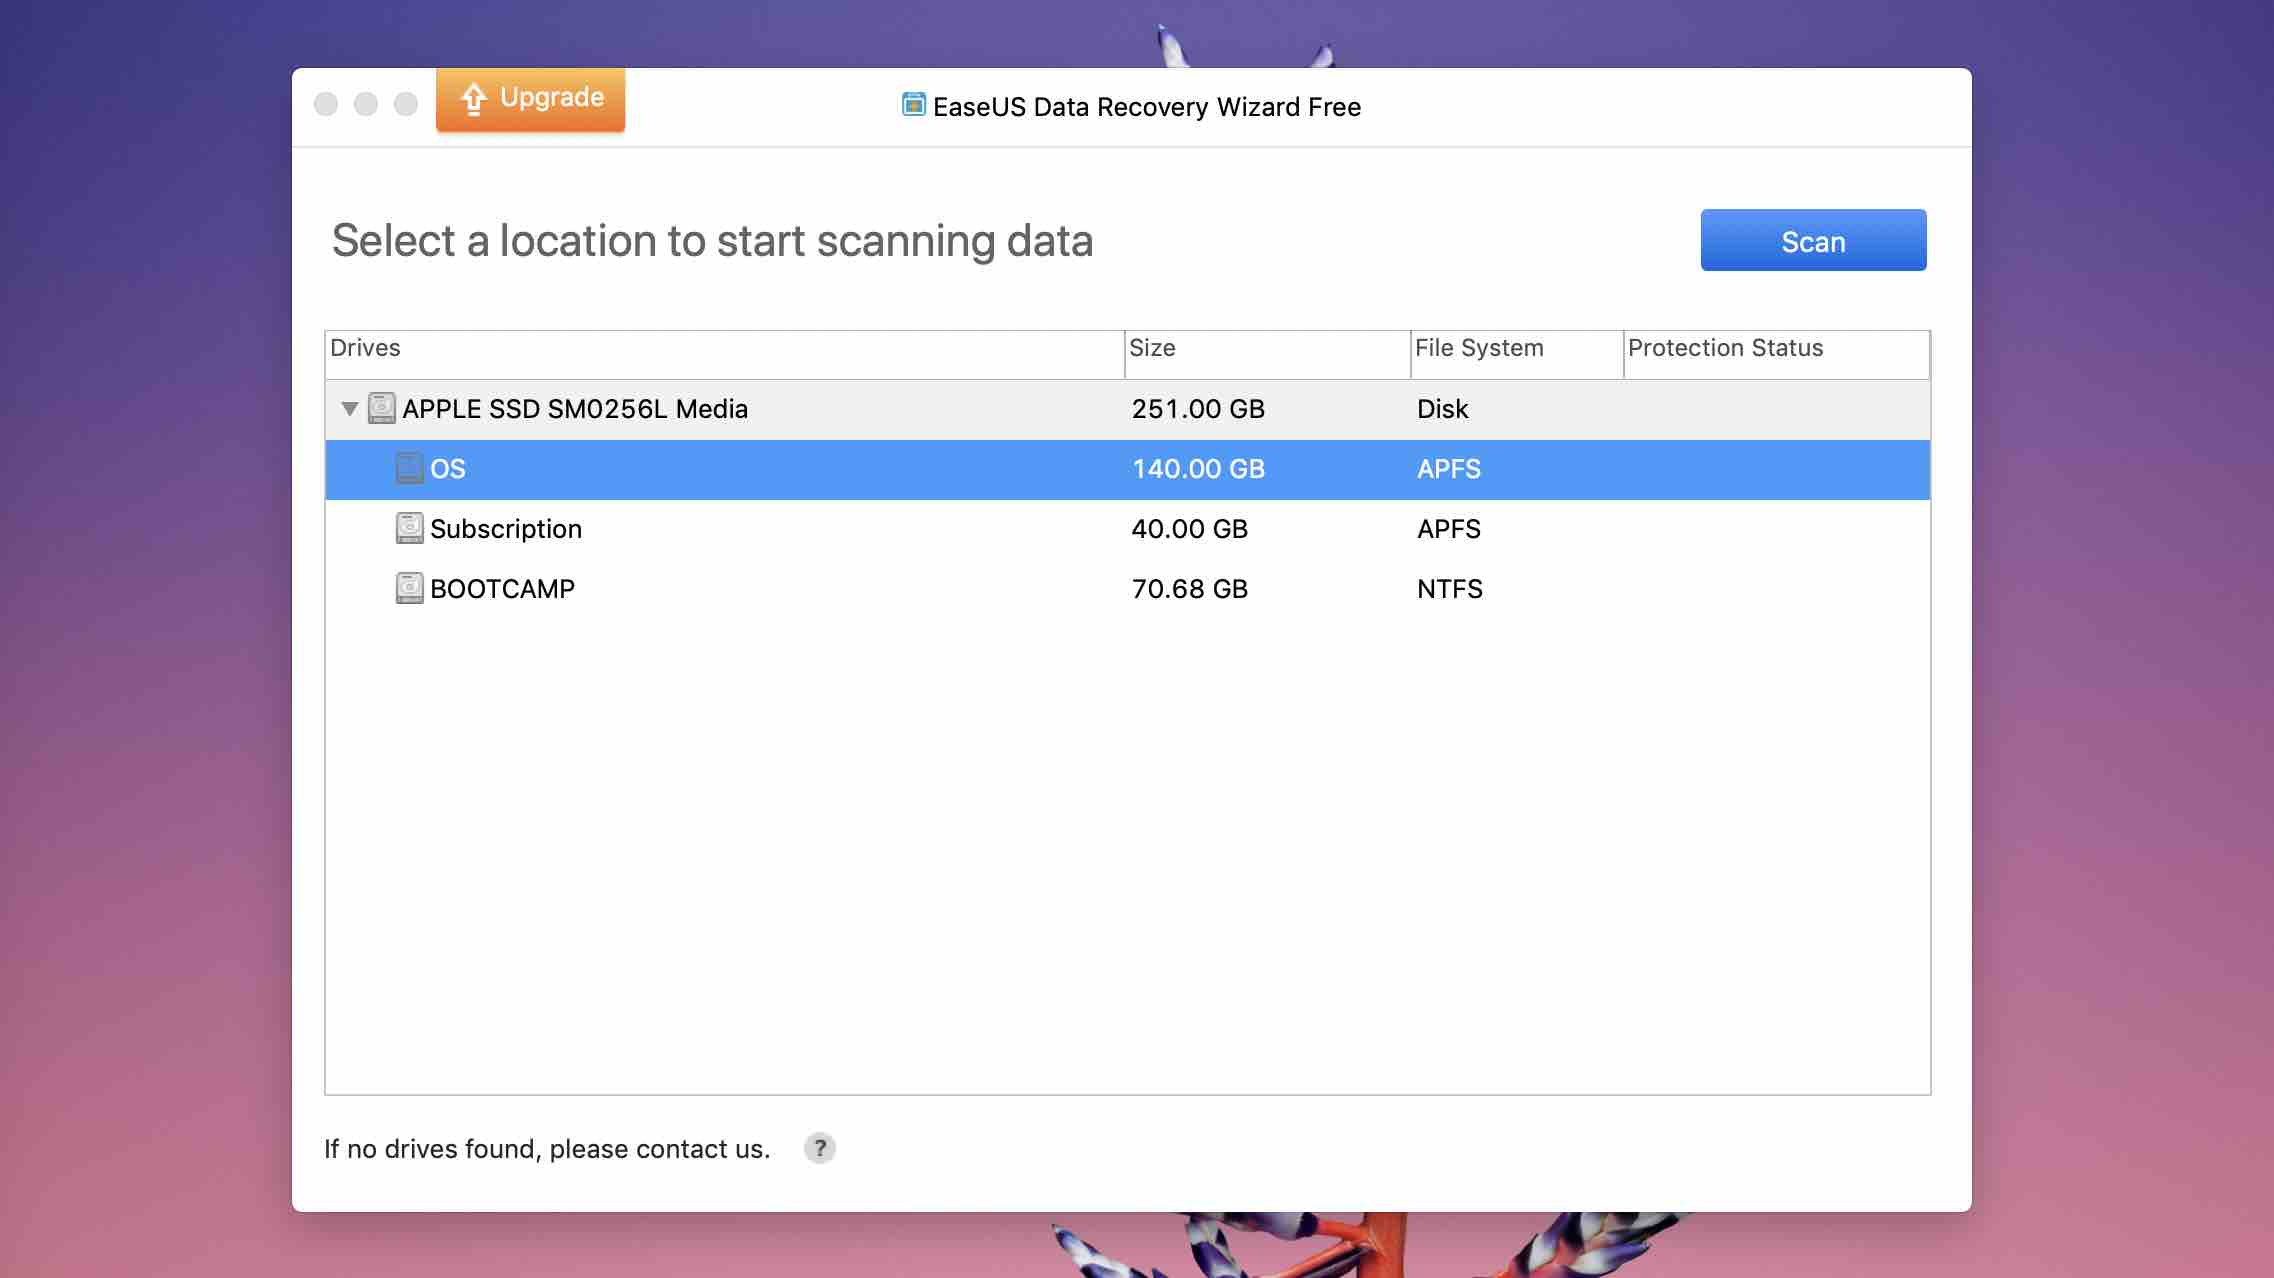Image resolution: width=2274 pixels, height=1278 pixels.
Task: Click the Disk file system cell
Action: pos(1442,409)
